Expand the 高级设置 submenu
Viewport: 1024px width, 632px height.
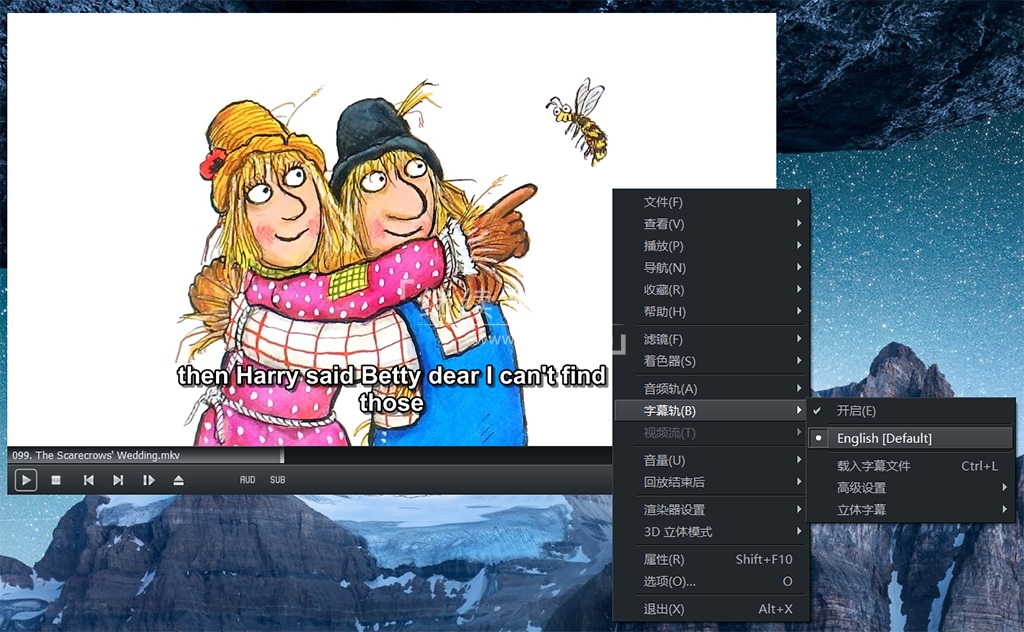(862, 488)
